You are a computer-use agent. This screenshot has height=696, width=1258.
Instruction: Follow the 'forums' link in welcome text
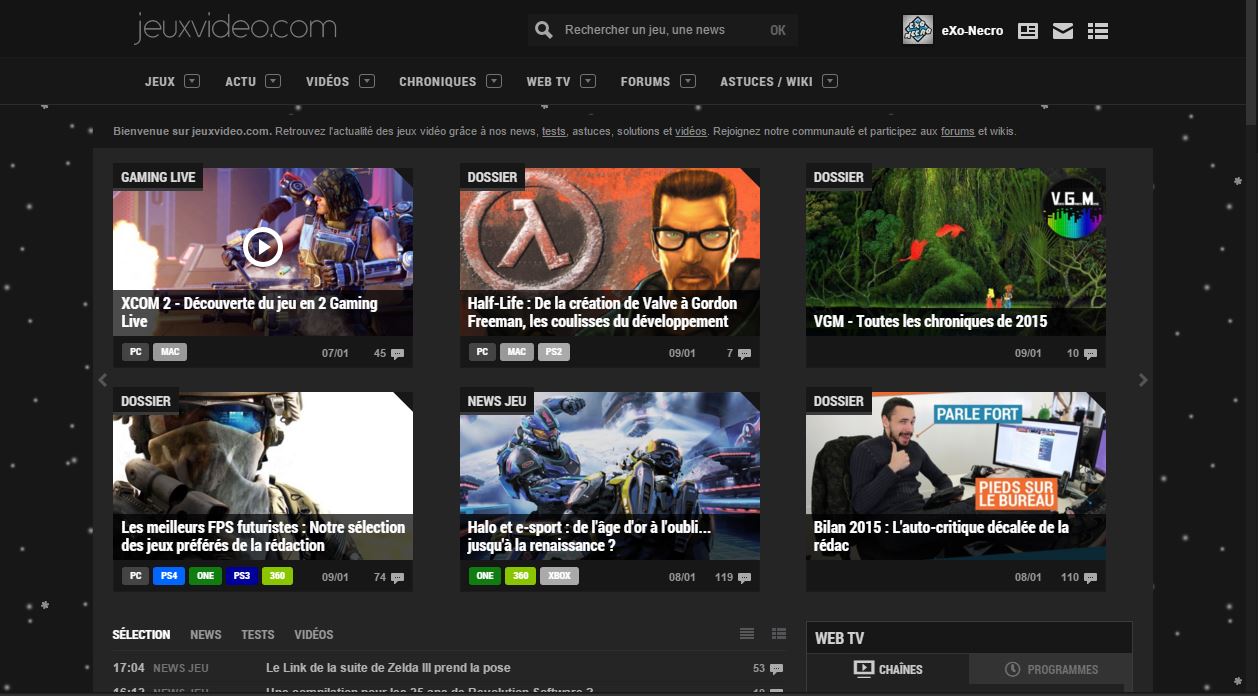click(958, 131)
